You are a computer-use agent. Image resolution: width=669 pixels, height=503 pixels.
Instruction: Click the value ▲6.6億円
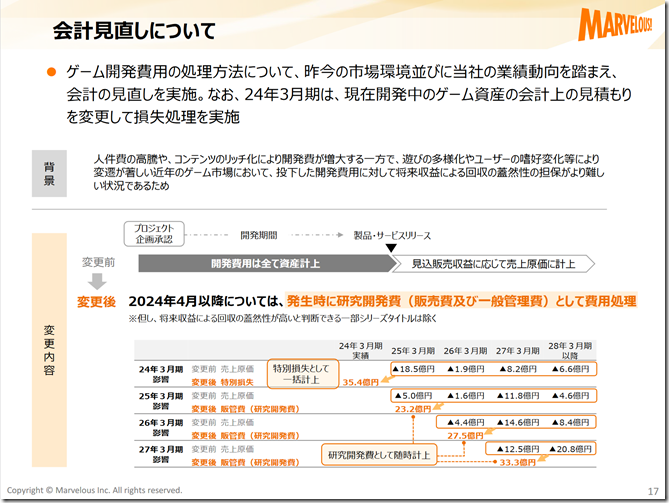pyautogui.click(x=570, y=369)
